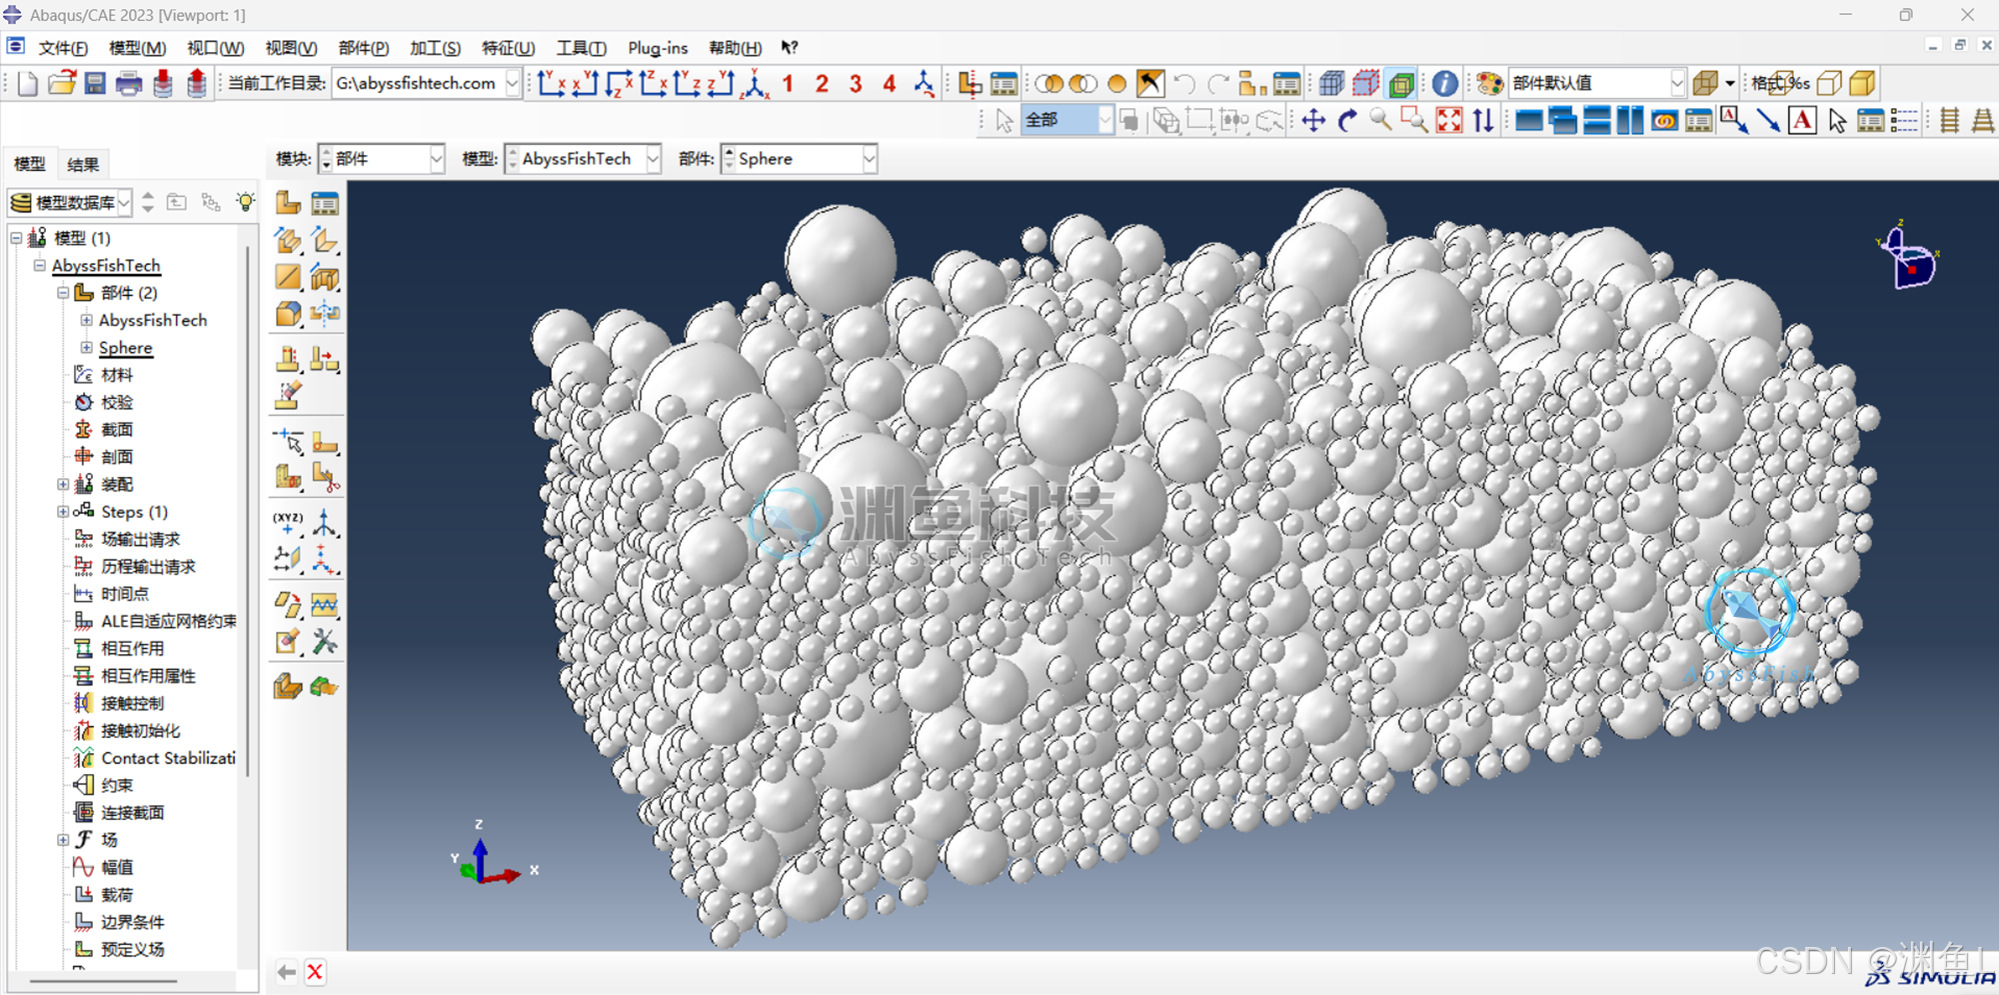Open the model AbyssFishTech dropdown
Screen dimensions: 1999x995
[653, 159]
